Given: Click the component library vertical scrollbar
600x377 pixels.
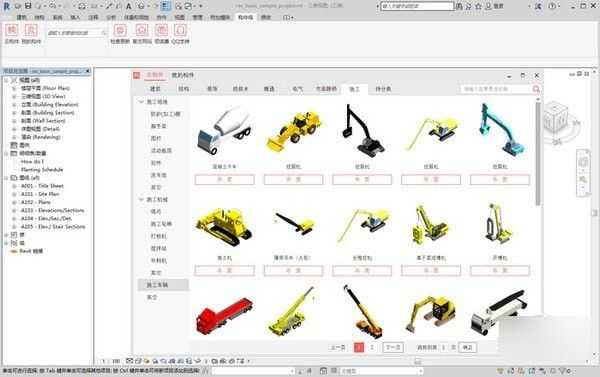Looking at the screenshot, I should [538, 153].
